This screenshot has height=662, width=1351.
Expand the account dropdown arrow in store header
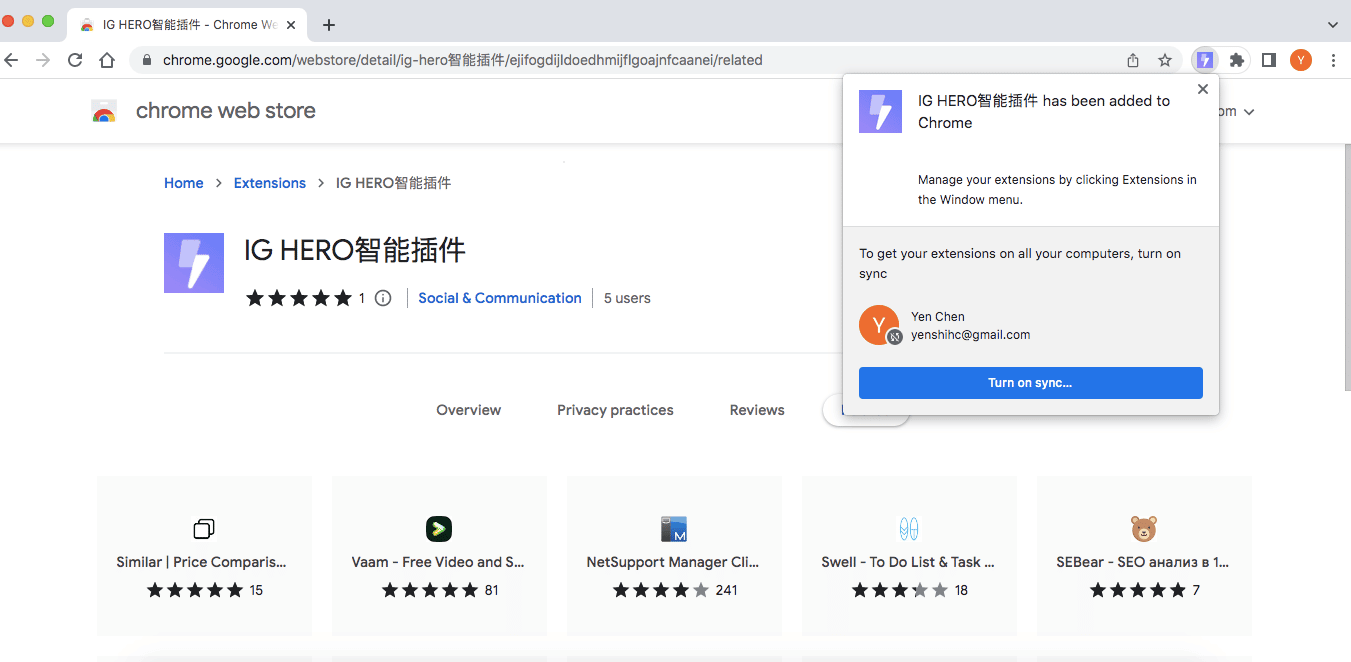point(1248,112)
